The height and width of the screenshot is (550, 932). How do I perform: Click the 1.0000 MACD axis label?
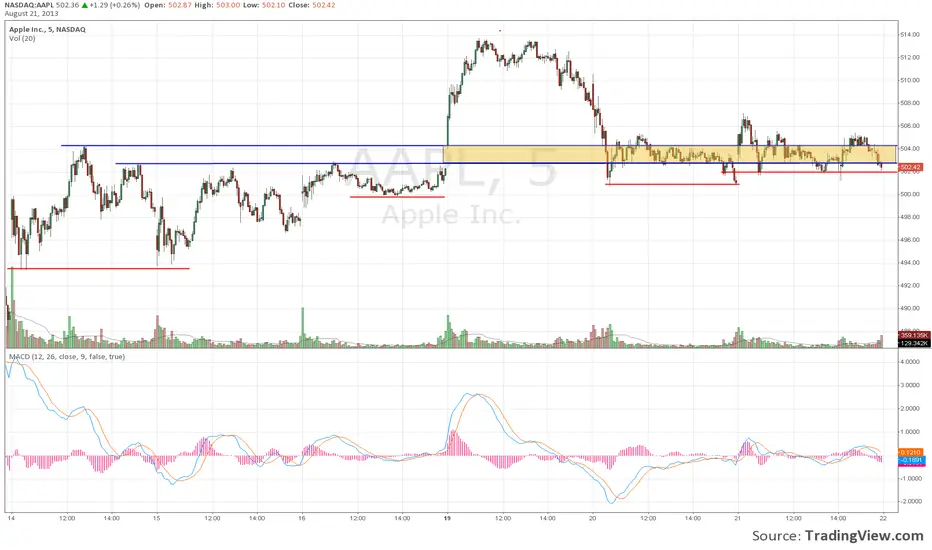click(911, 432)
